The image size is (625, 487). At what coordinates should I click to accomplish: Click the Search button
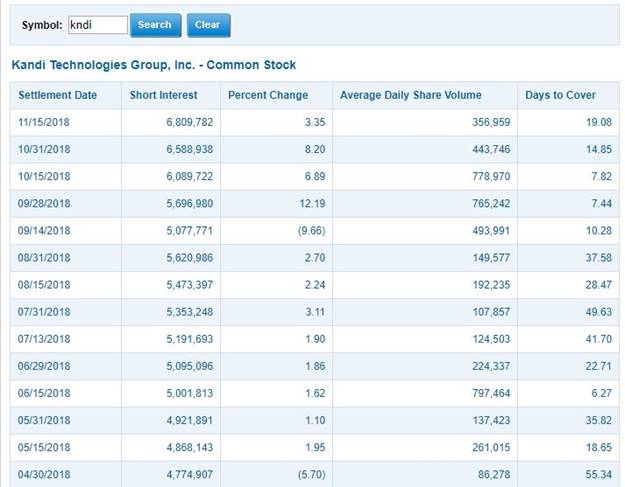click(x=155, y=25)
